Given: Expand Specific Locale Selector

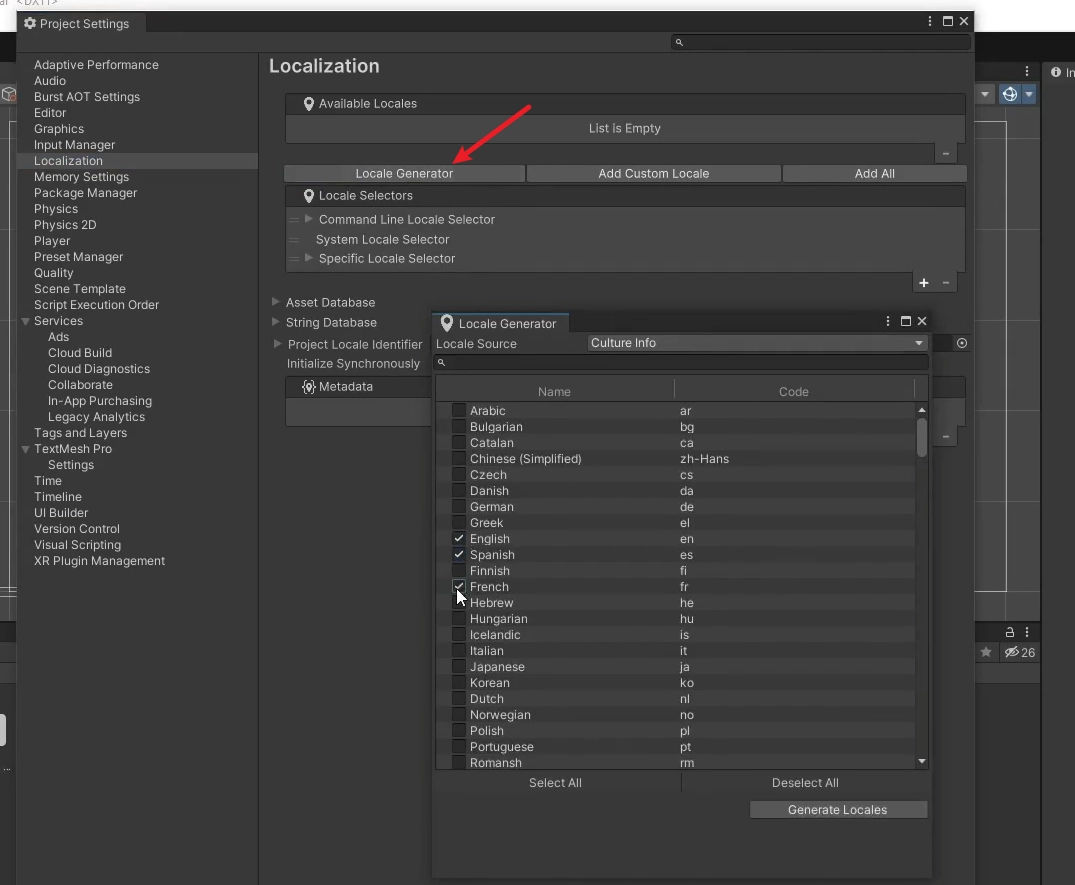Looking at the screenshot, I should point(309,258).
